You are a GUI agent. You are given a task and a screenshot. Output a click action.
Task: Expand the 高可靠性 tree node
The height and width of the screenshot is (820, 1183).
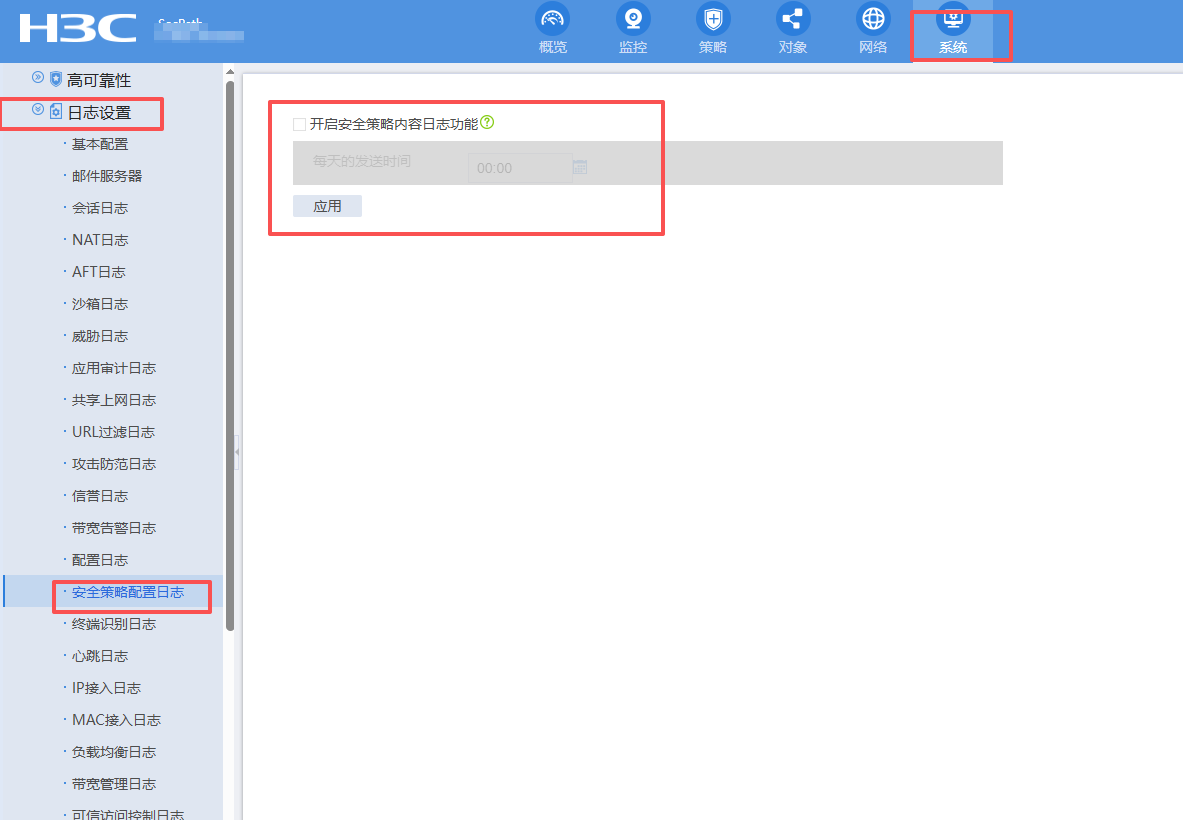click(38, 78)
